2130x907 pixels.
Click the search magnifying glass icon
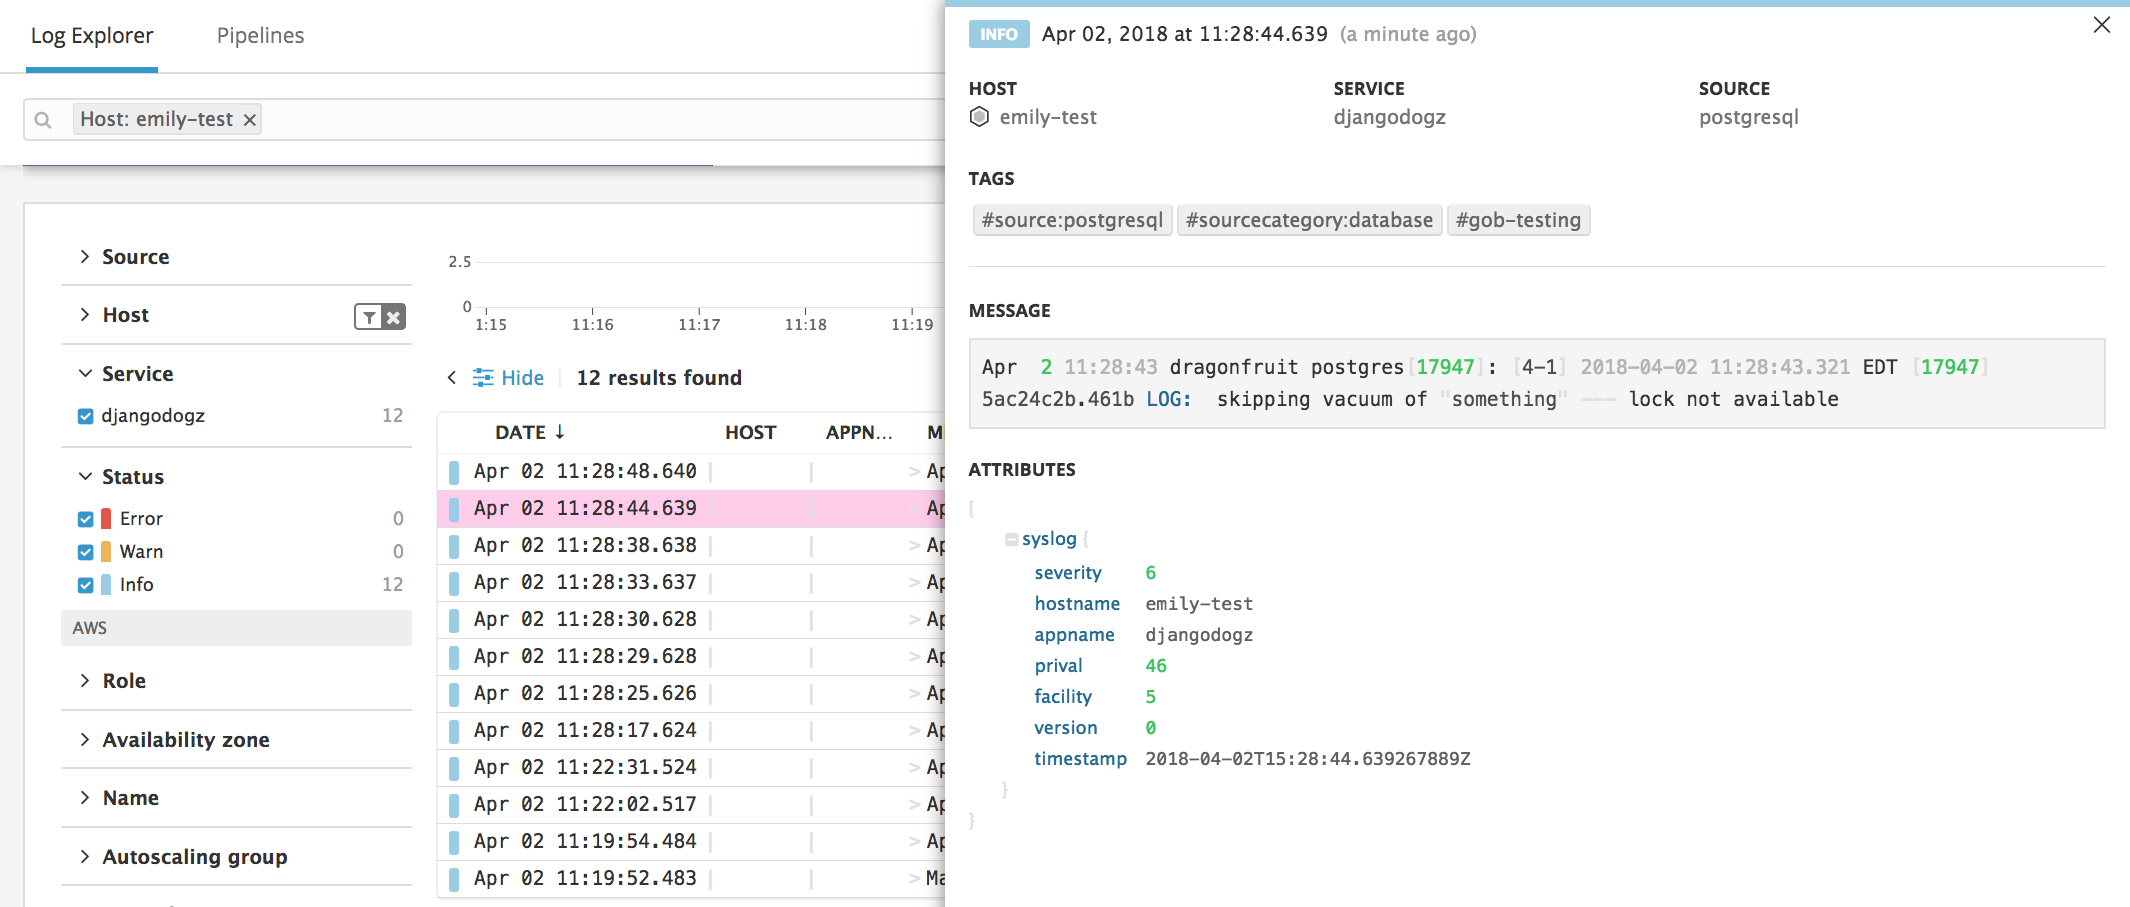point(43,119)
